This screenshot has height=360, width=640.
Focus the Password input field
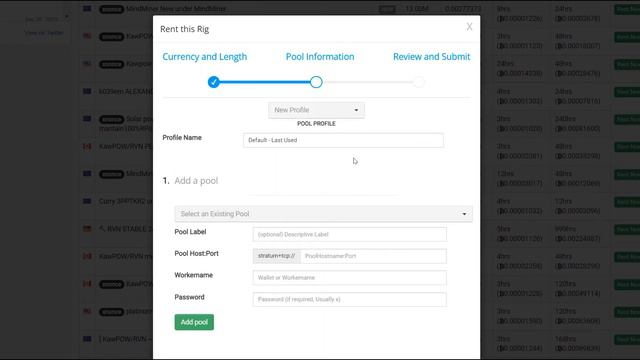(x=349, y=299)
